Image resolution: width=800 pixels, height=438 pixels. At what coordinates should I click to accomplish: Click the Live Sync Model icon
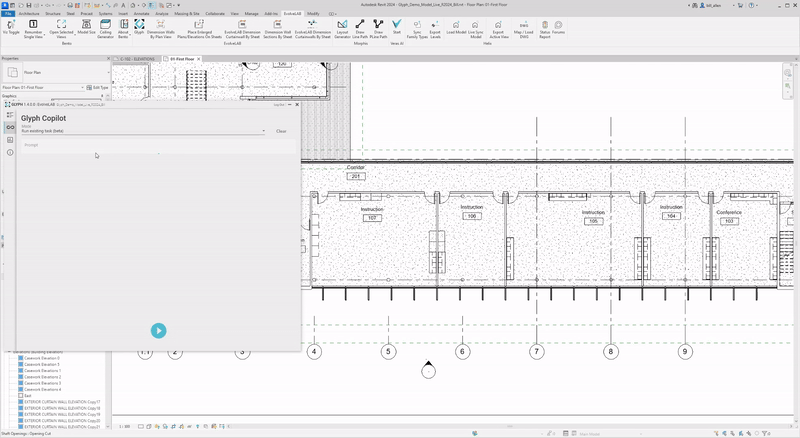[476, 26]
